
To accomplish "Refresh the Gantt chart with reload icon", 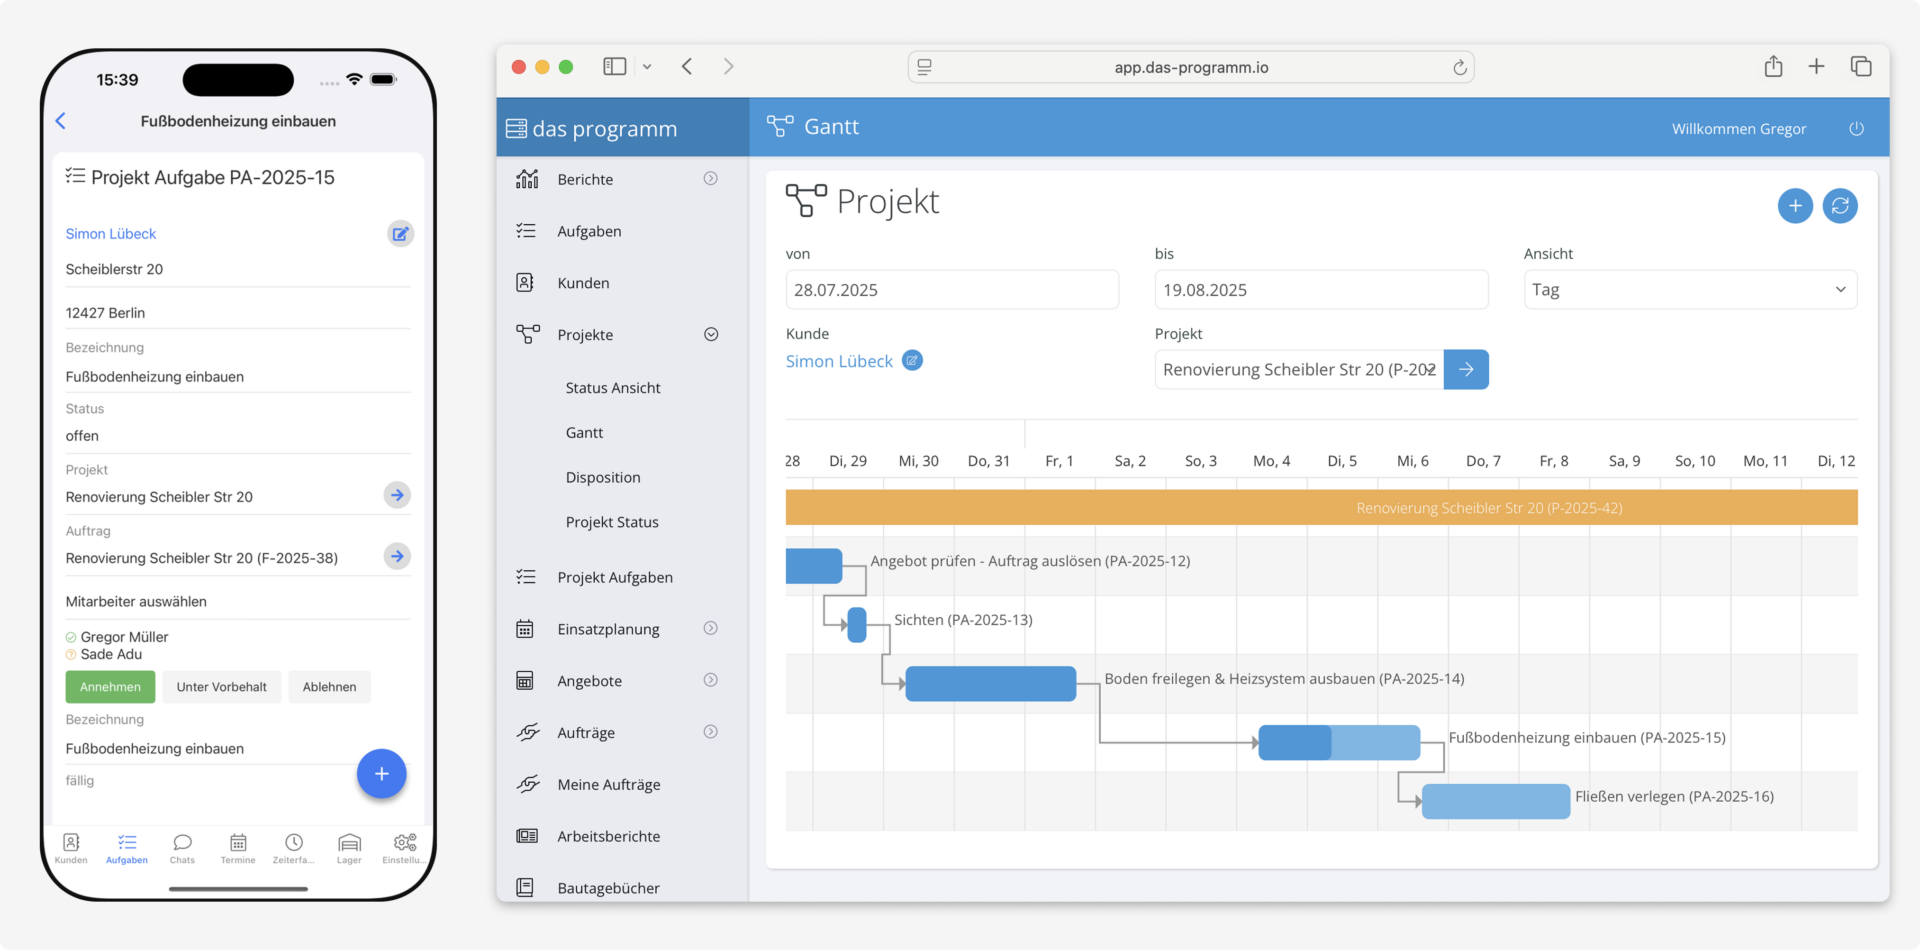I will click(x=1840, y=206).
